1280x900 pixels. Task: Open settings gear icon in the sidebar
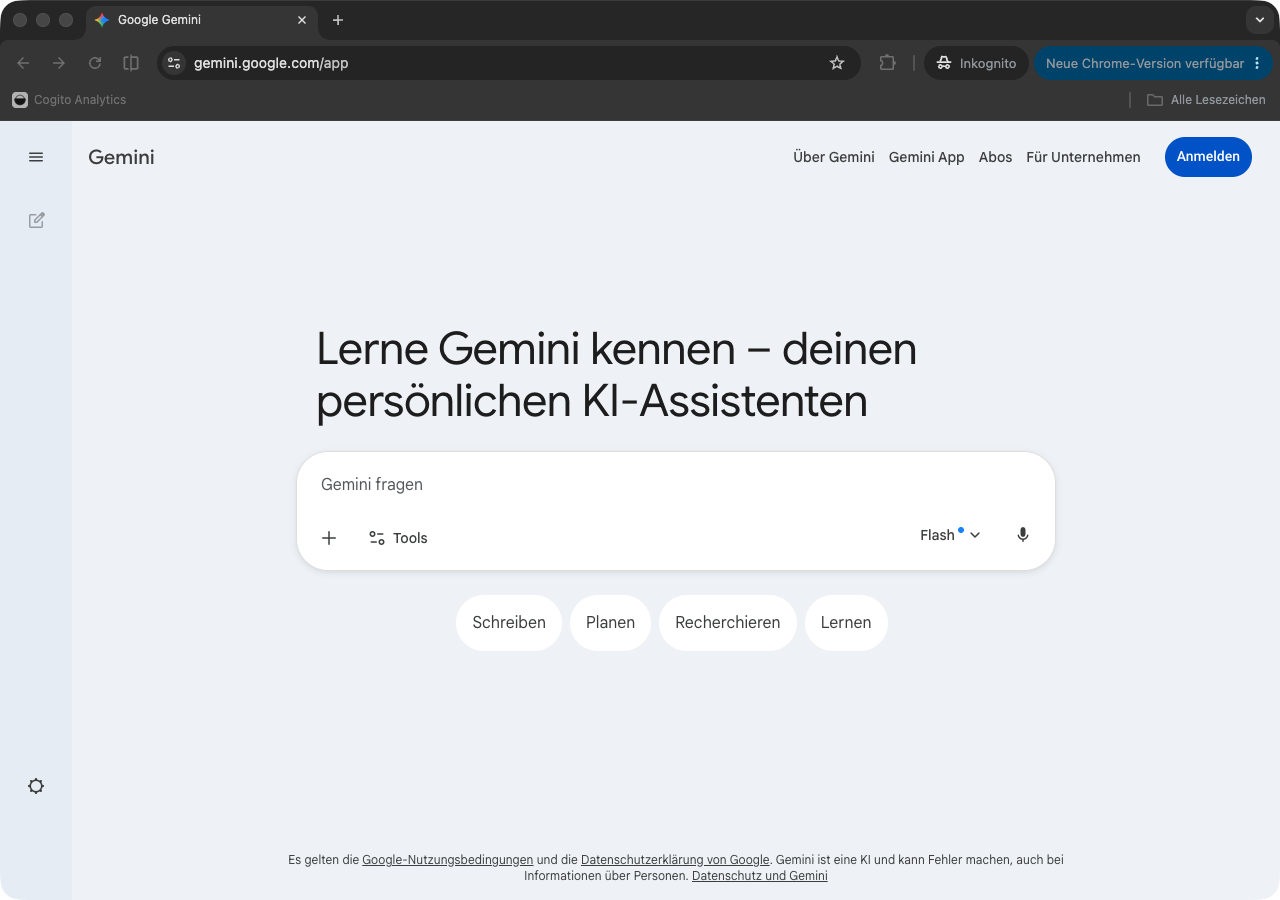(36, 786)
